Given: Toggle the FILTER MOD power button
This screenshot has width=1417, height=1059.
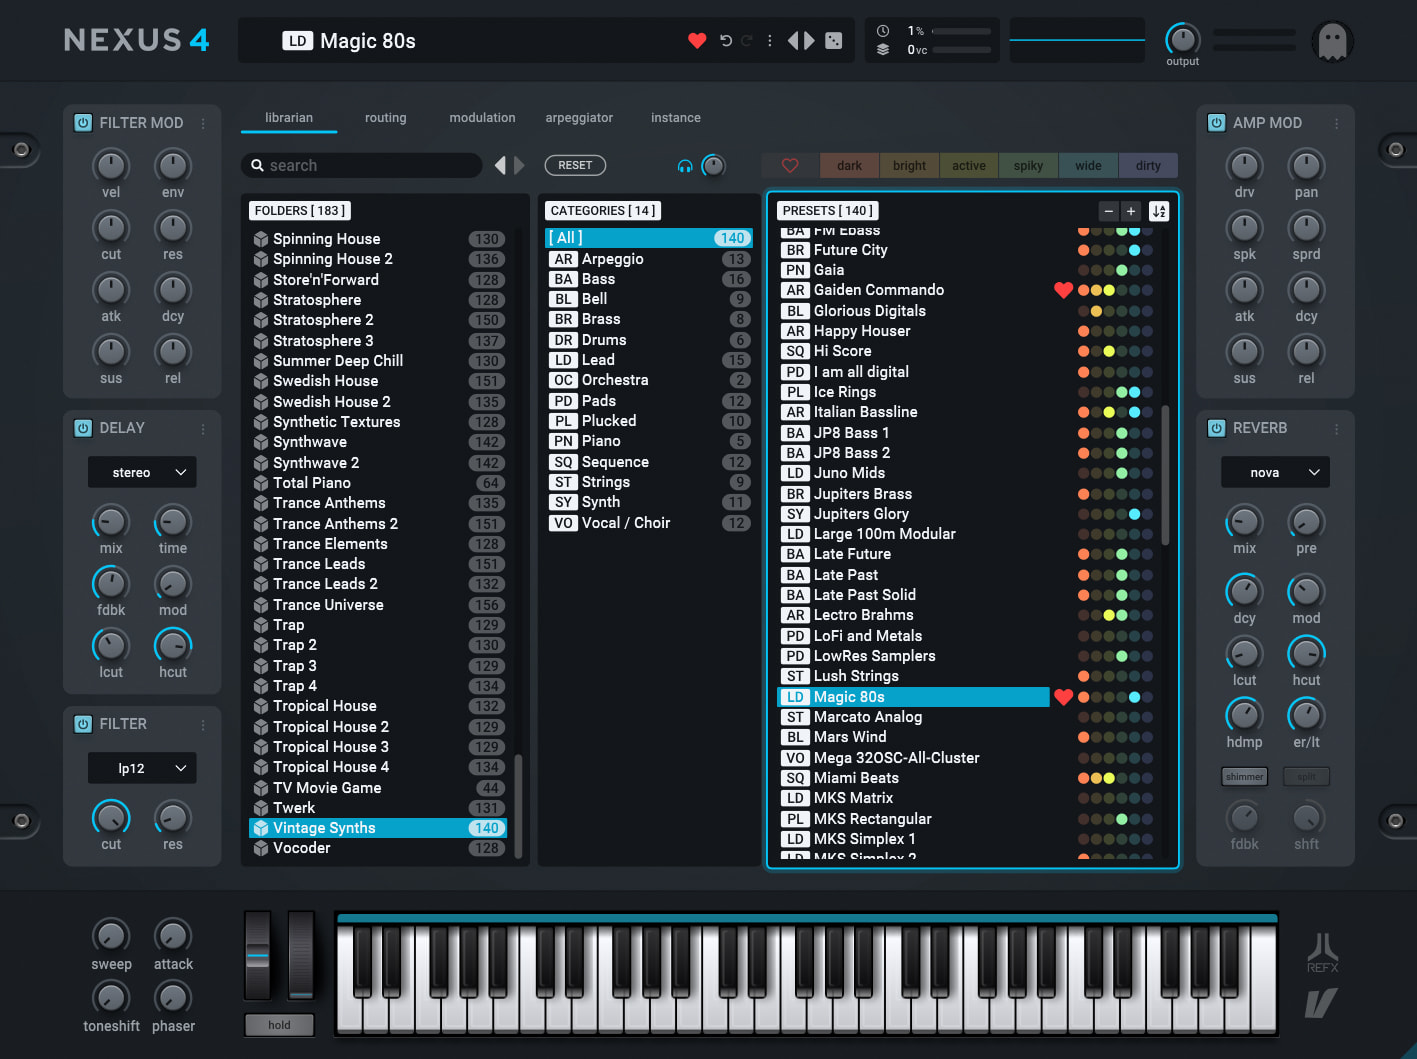Looking at the screenshot, I should (x=83, y=123).
